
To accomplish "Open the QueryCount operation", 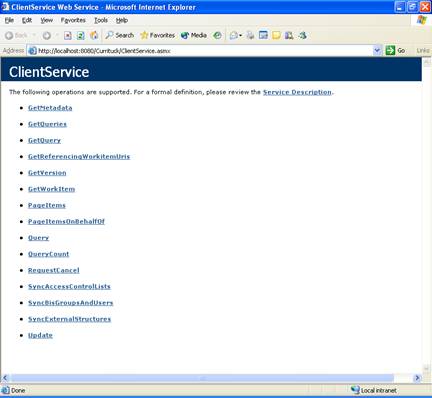I will click(x=48, y=254).
